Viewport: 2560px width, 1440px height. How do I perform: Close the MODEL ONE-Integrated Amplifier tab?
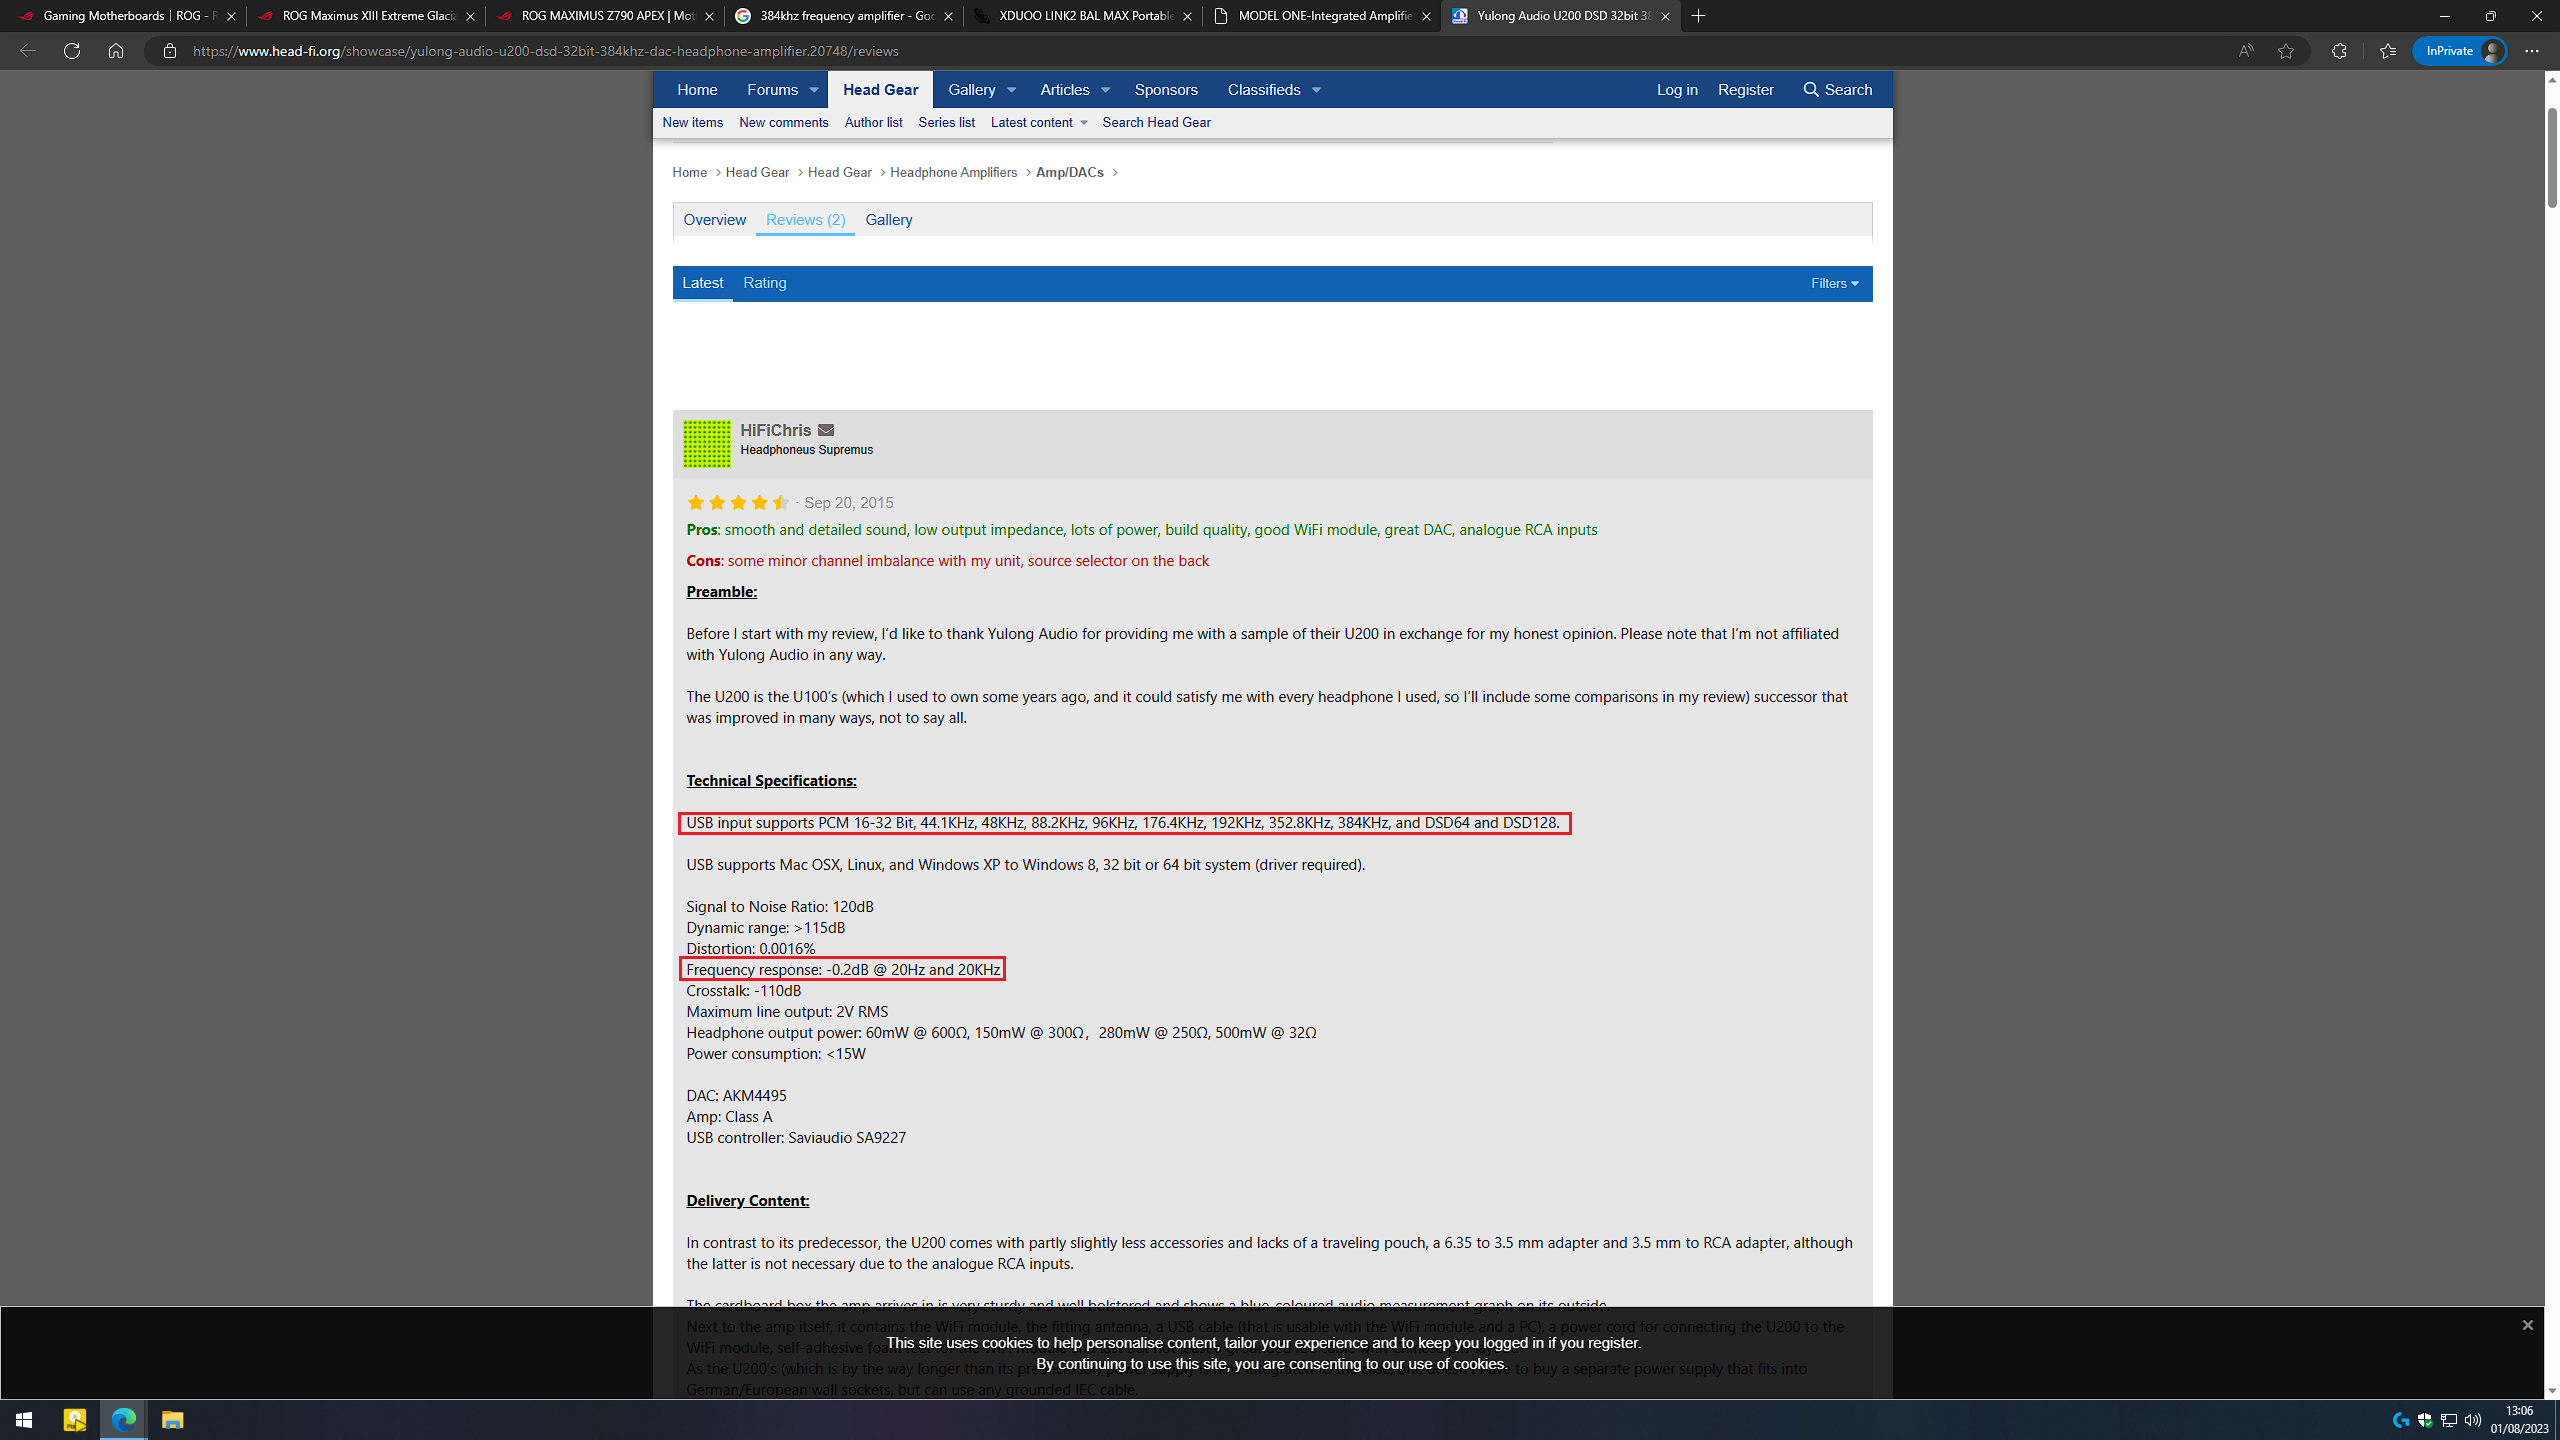tap(1426, 16)
